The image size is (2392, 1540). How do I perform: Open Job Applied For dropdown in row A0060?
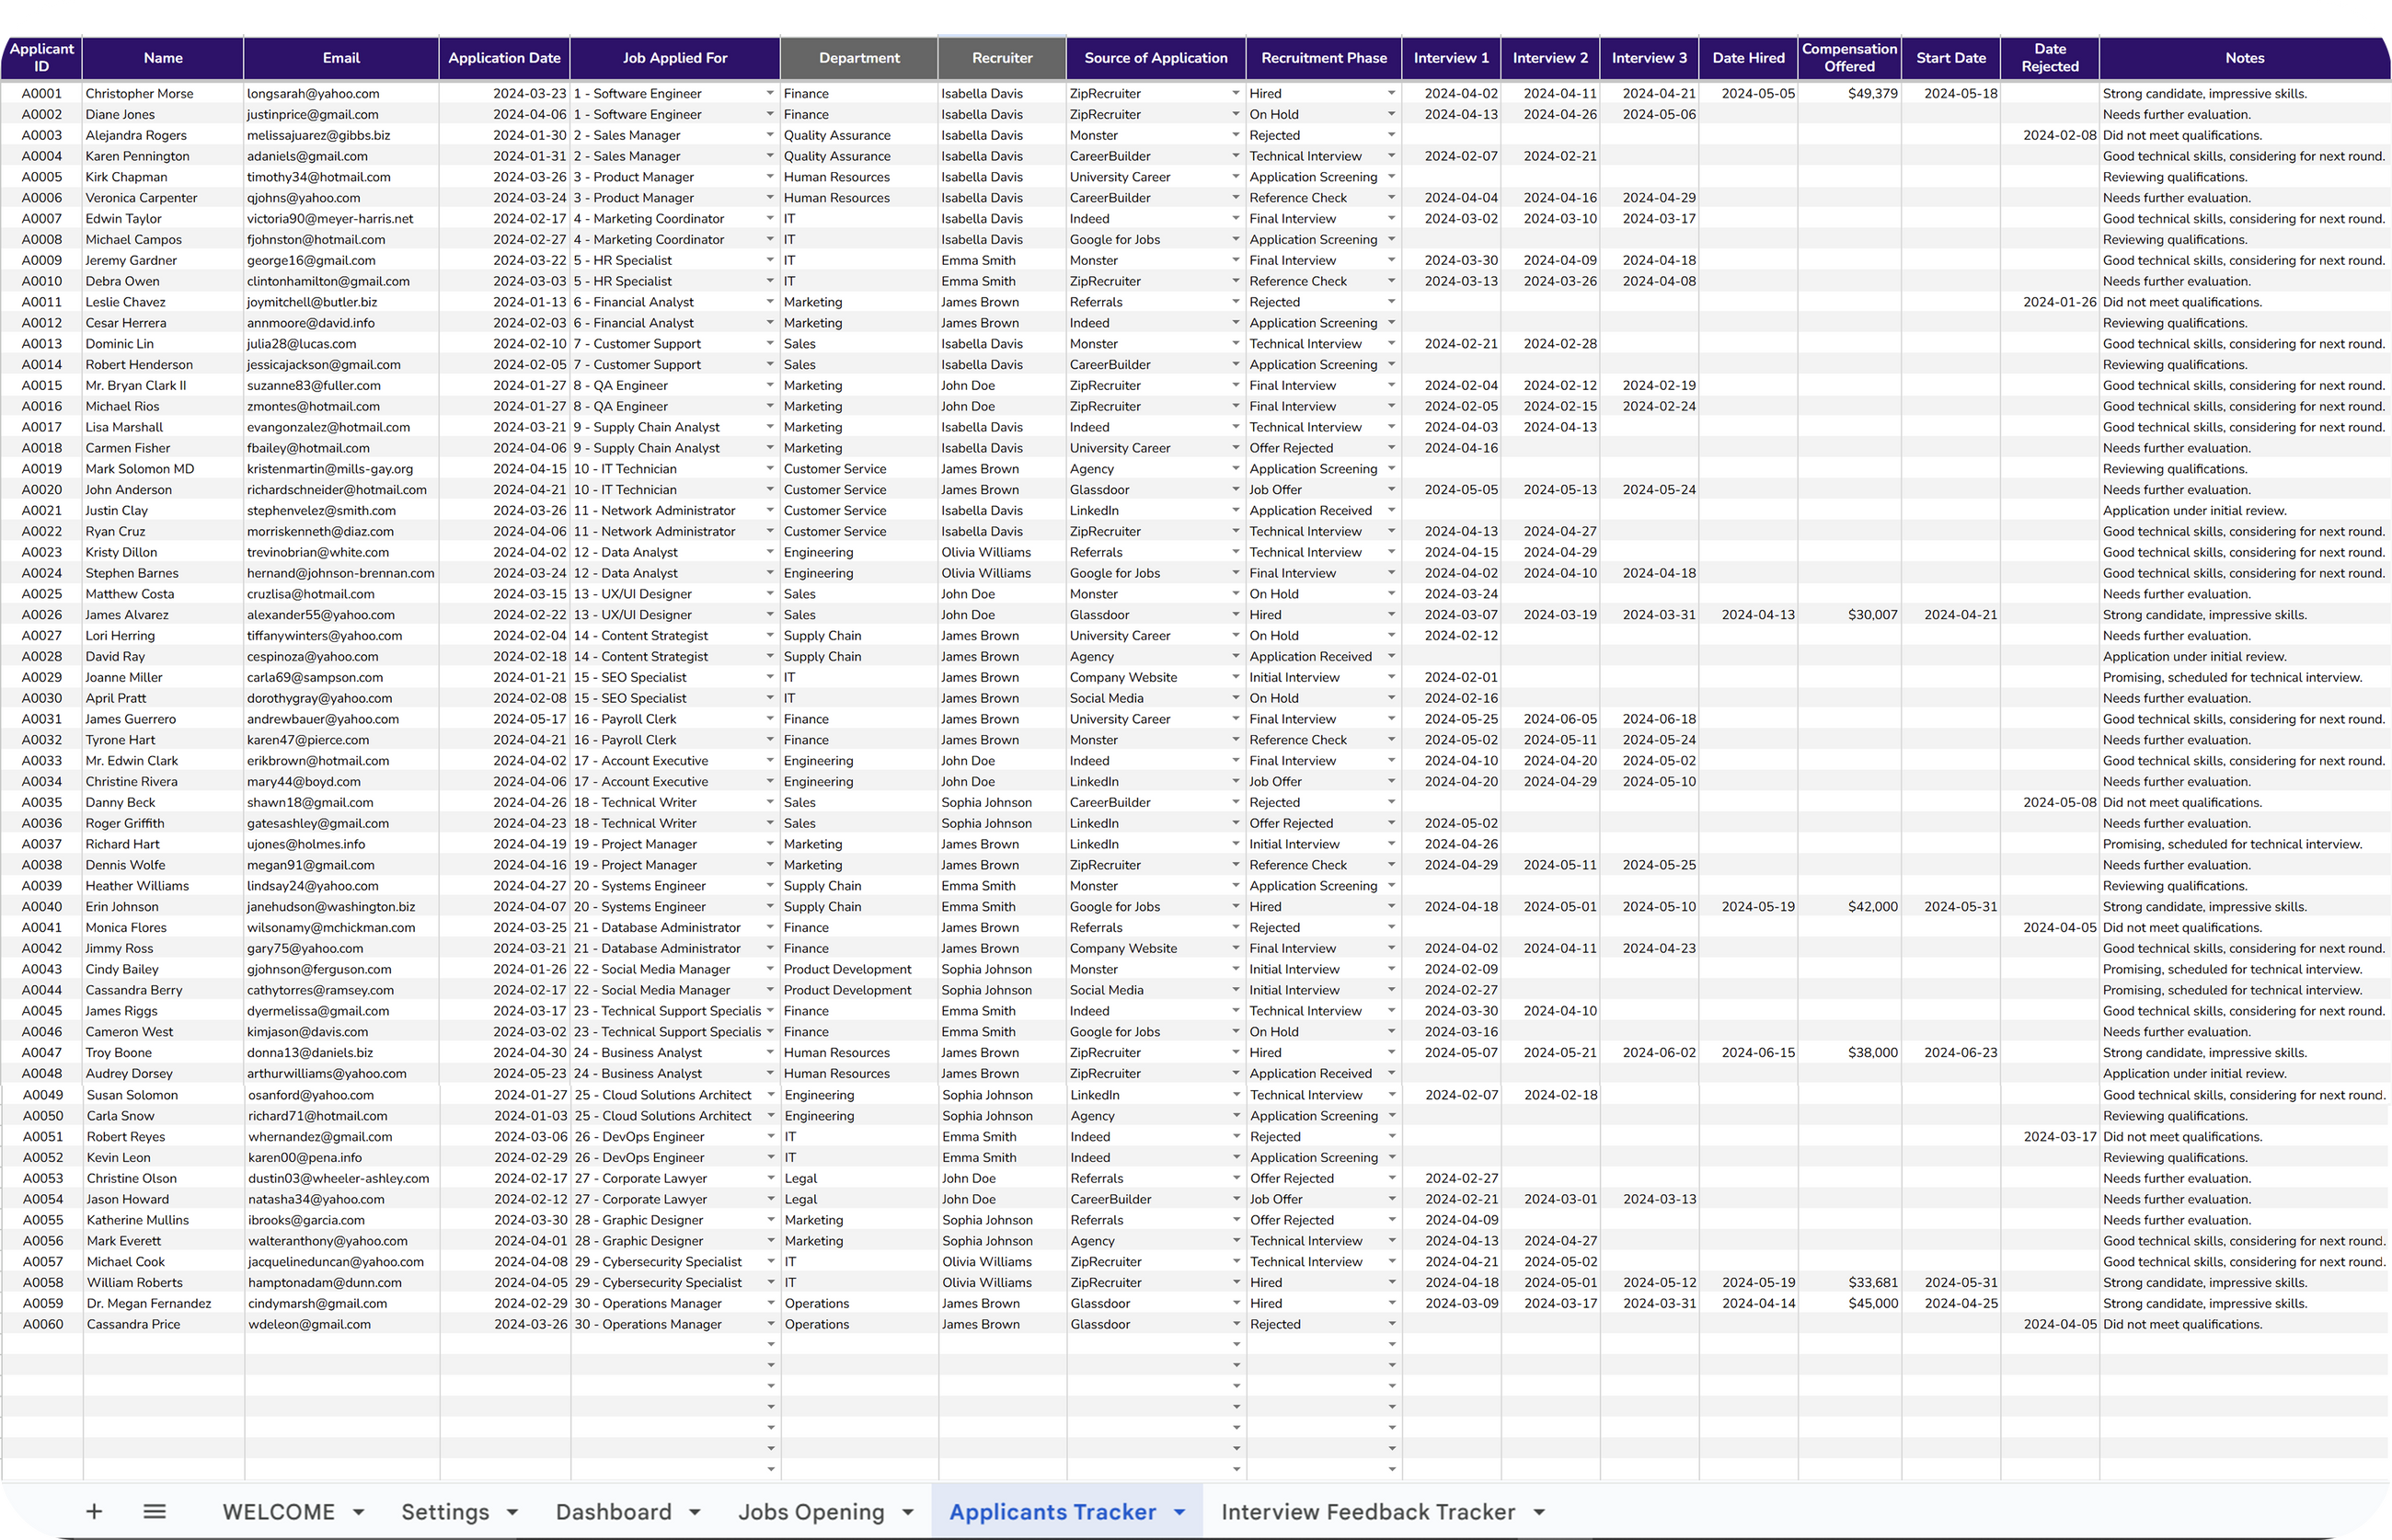click(x=770, y=1324)
